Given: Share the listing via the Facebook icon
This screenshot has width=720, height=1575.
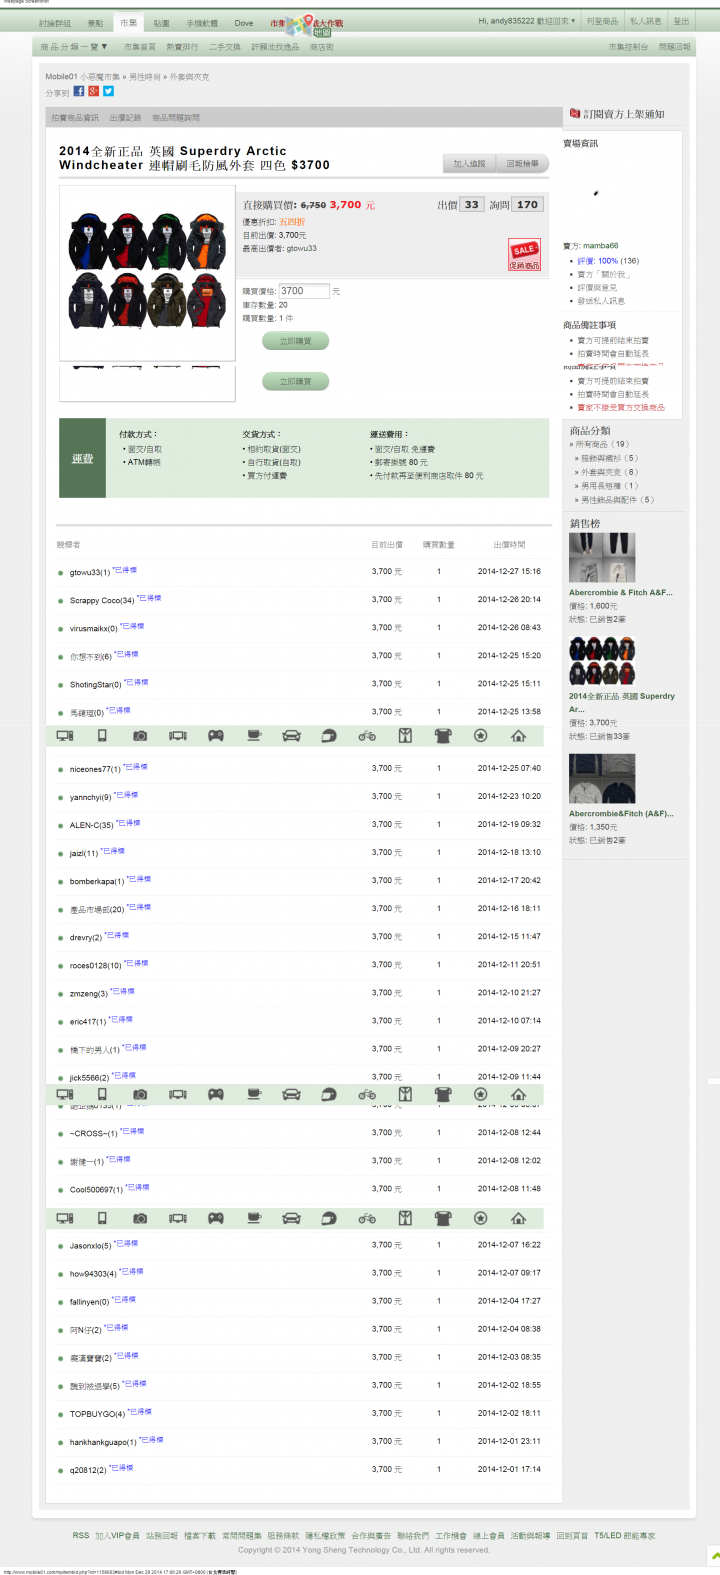Looking at the screenshot, I should pos(79,91).
